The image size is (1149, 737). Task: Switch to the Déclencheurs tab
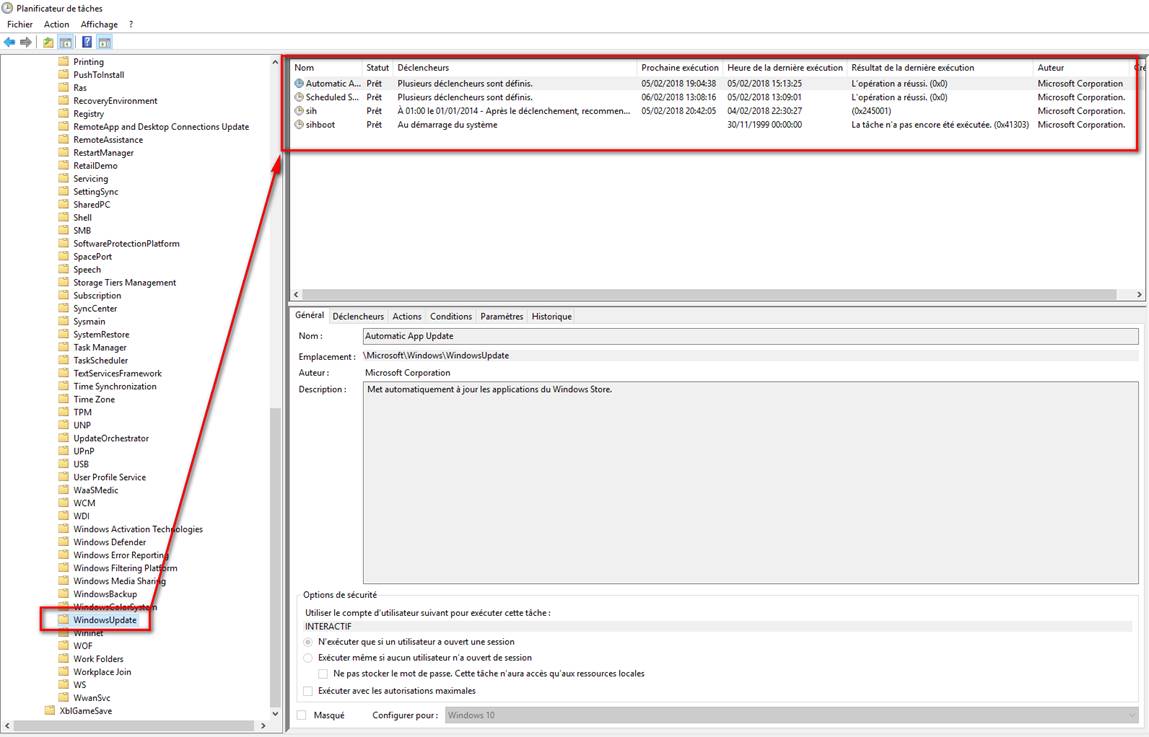pos(358,316)
